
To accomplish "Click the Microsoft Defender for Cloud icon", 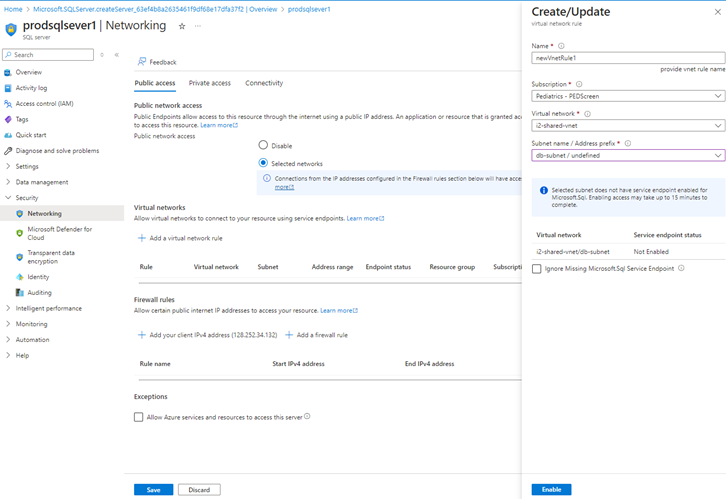I will [x=19, y=233].
